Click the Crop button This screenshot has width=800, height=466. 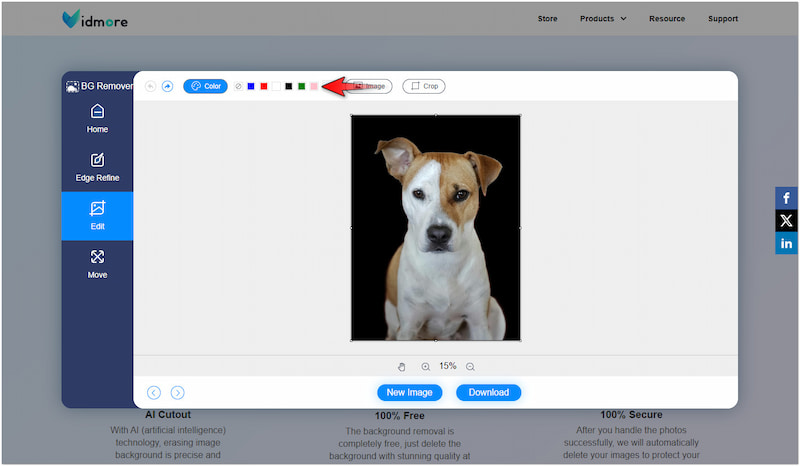pyautogui.click(x=424, y=87)
